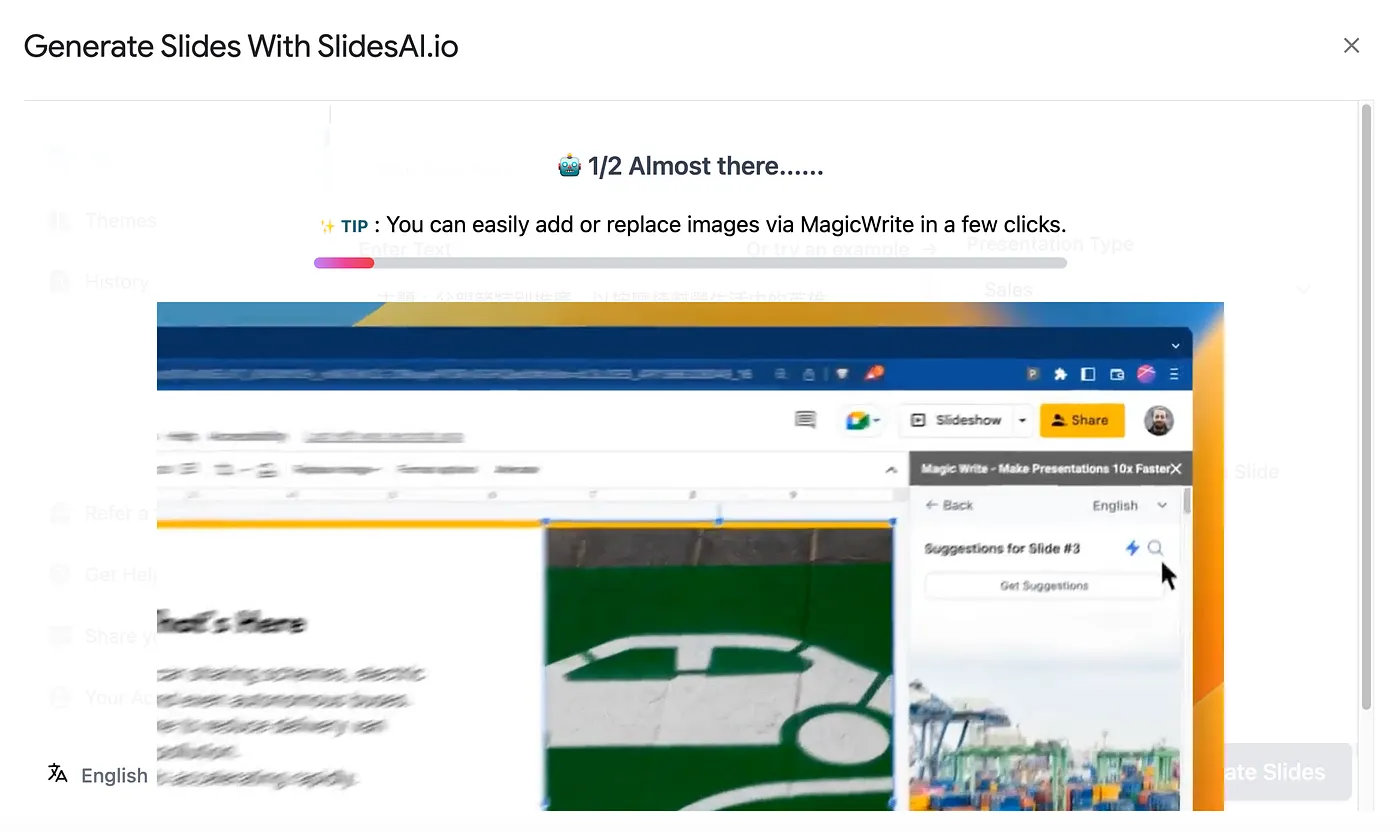Image resolution: width=1400 pixels, height=832 pixels.
Task: Start the Slideshow in the preview
Action: click(x=956, y=420)
